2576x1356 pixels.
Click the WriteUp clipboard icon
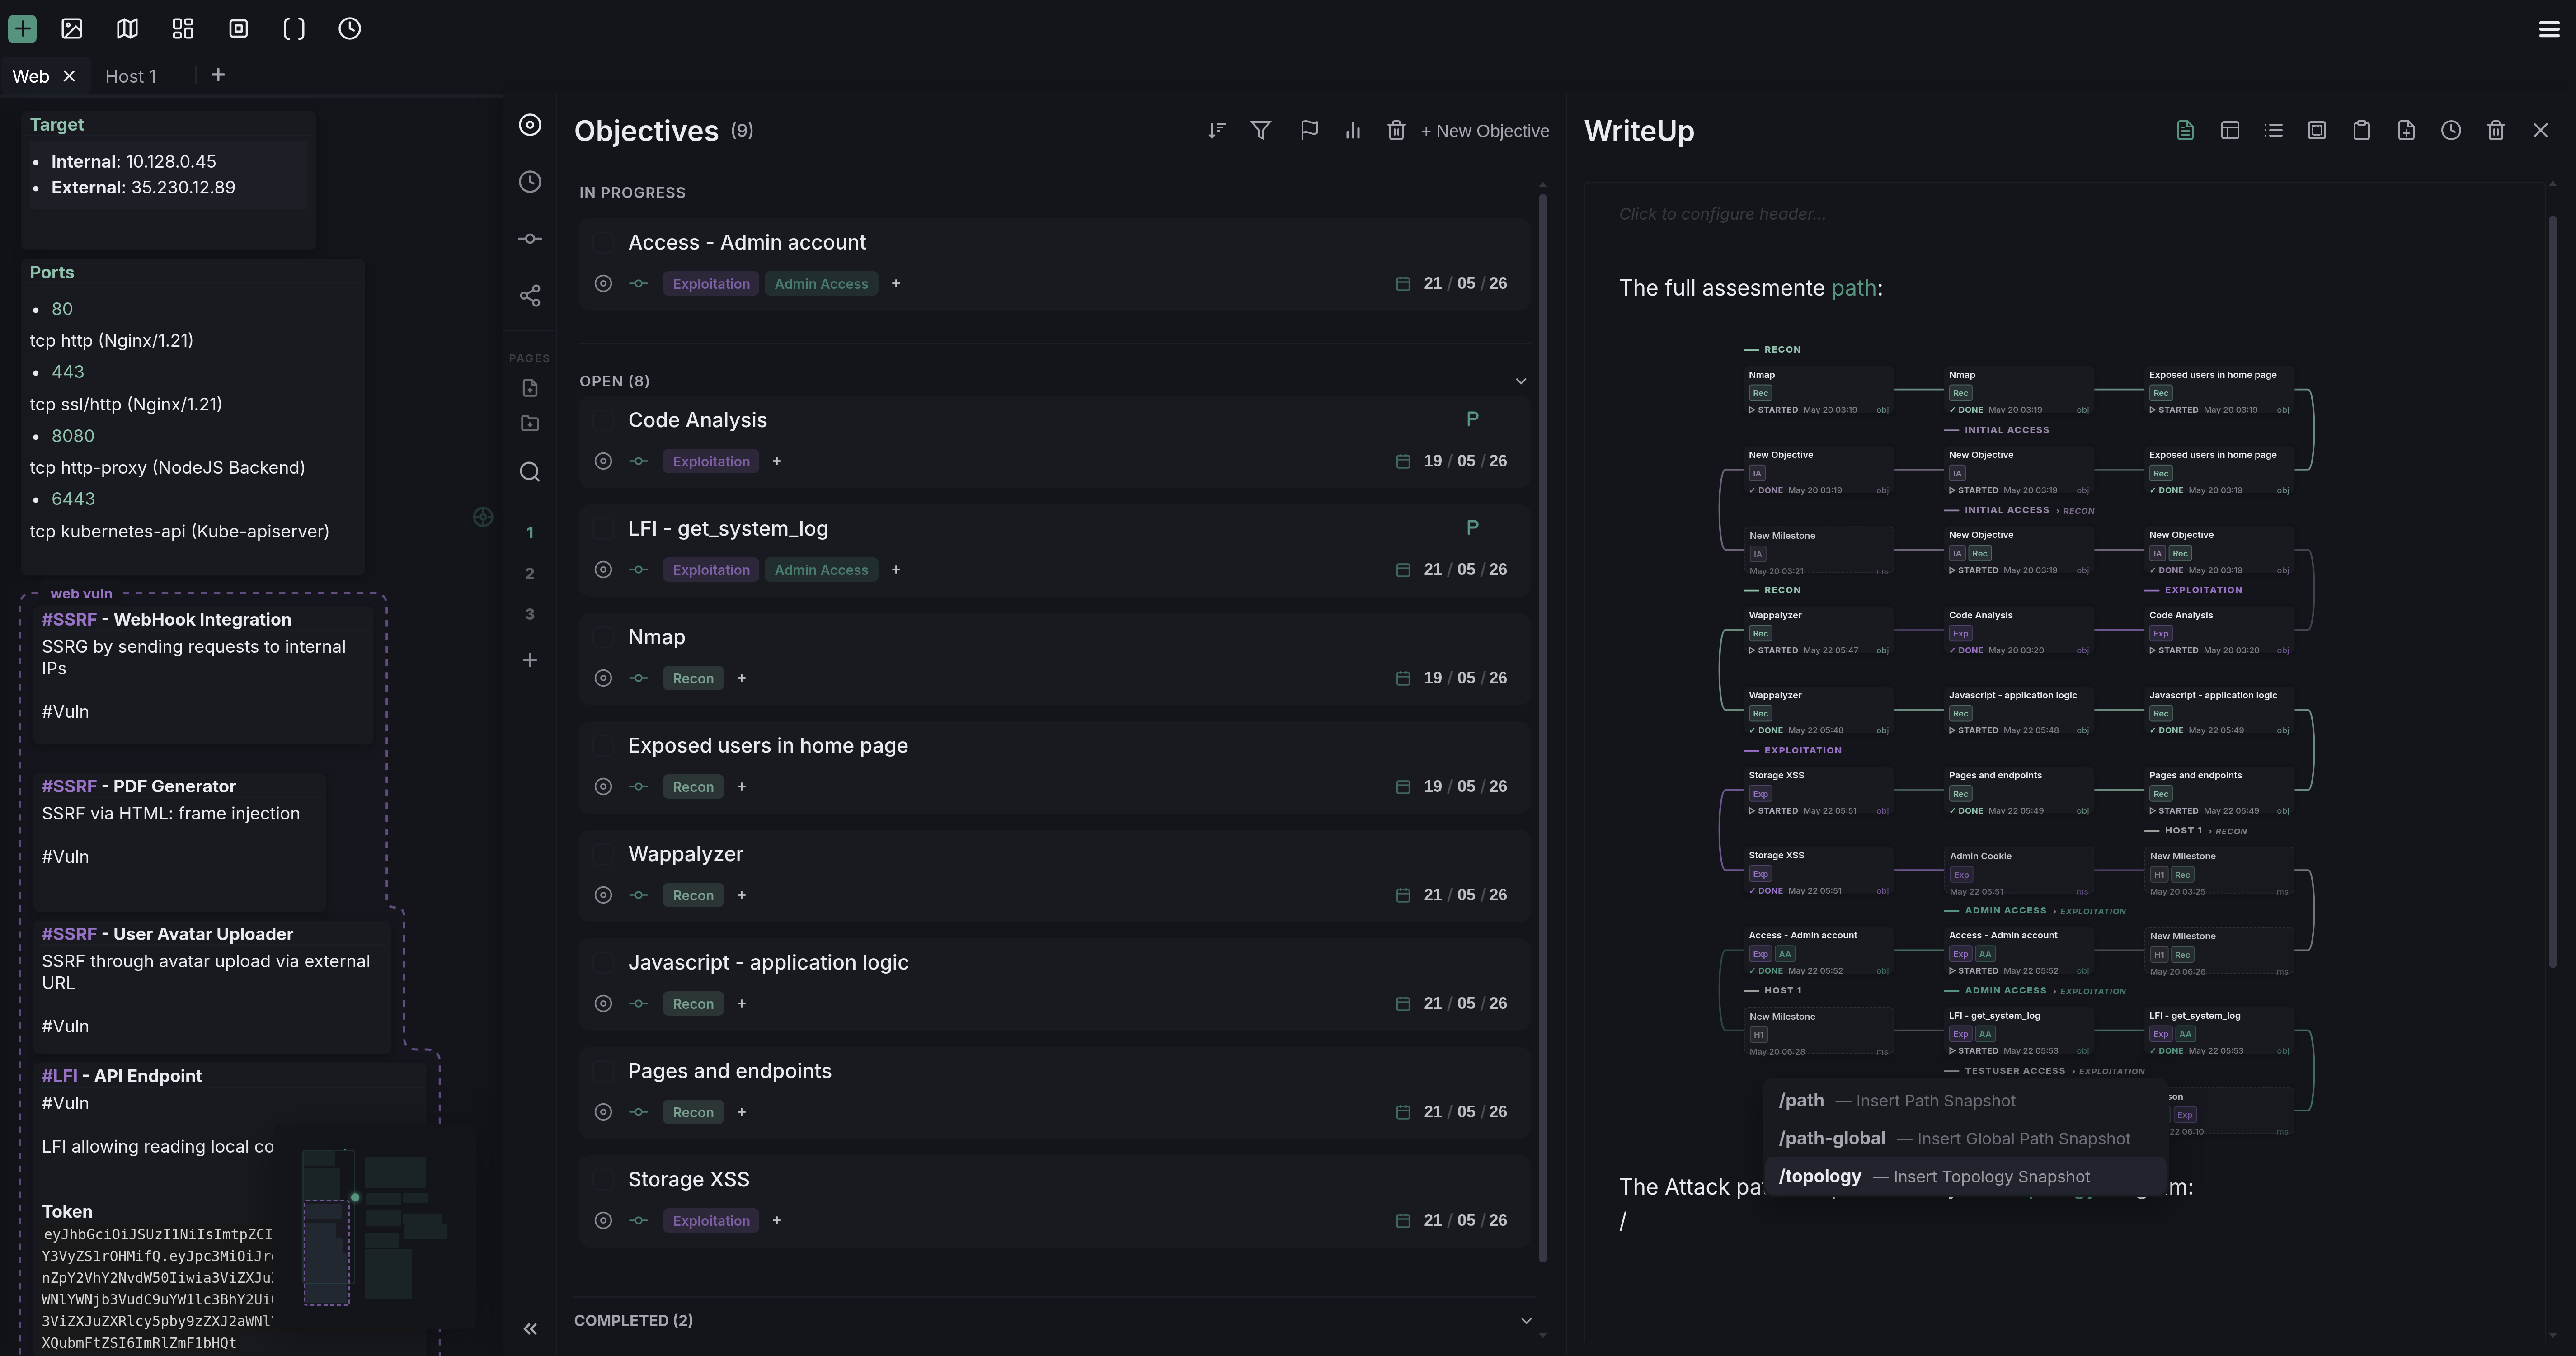coord(2361,130)
